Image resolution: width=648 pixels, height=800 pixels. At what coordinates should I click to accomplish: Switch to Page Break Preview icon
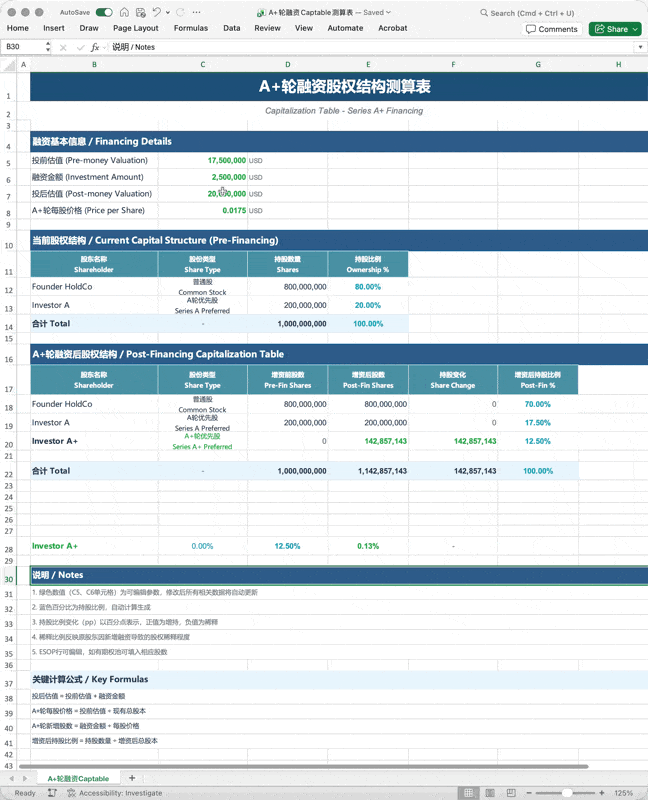click(x=511, y=793)
